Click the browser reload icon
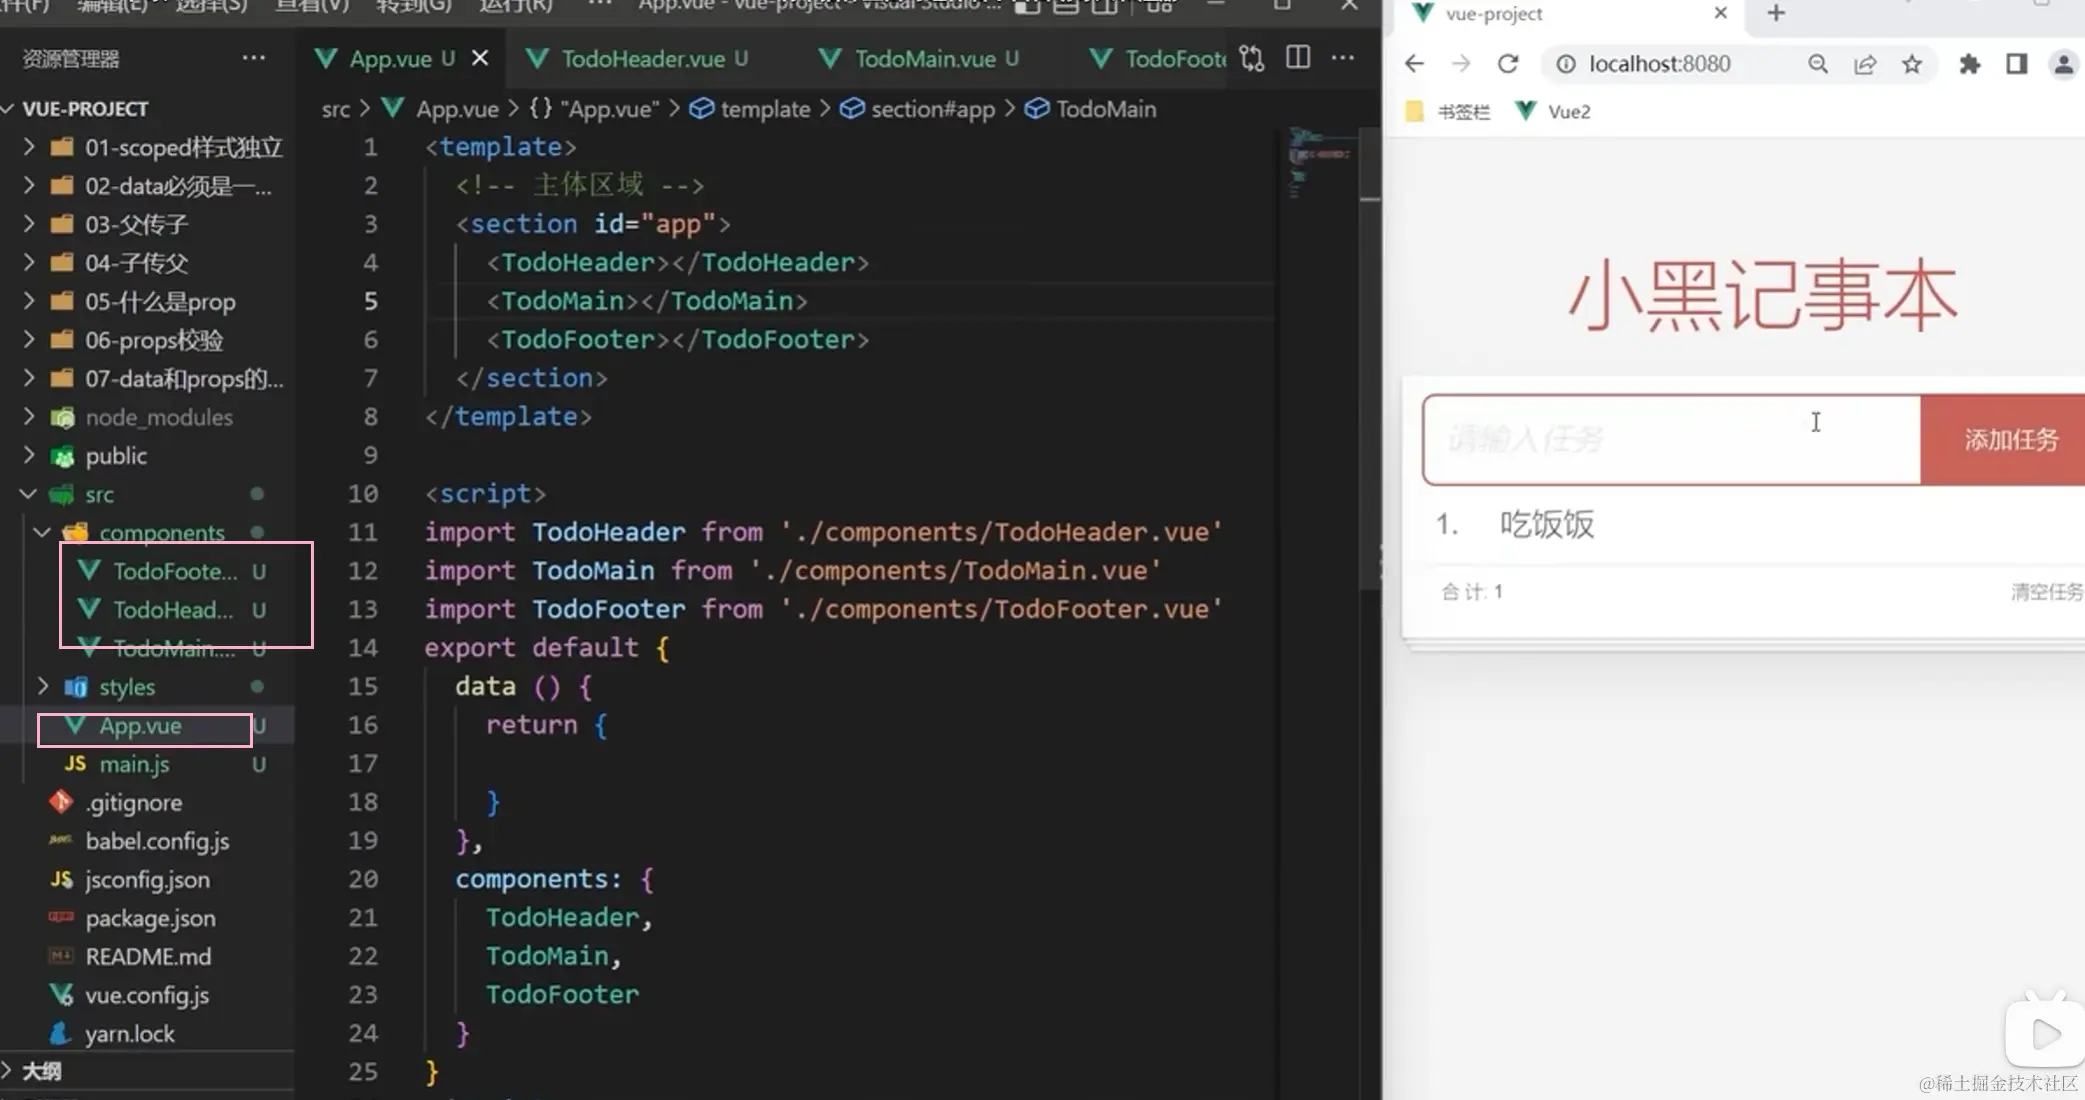 coord(1508,64)
